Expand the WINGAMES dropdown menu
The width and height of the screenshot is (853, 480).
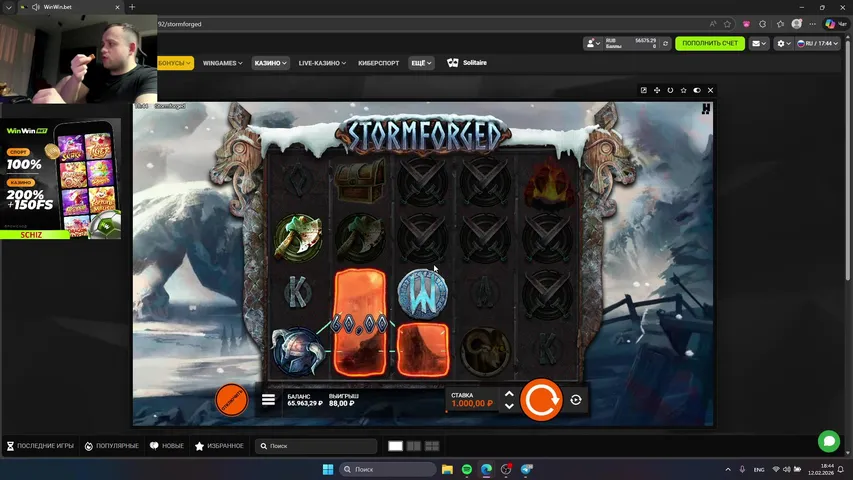[x=222, y=63]
